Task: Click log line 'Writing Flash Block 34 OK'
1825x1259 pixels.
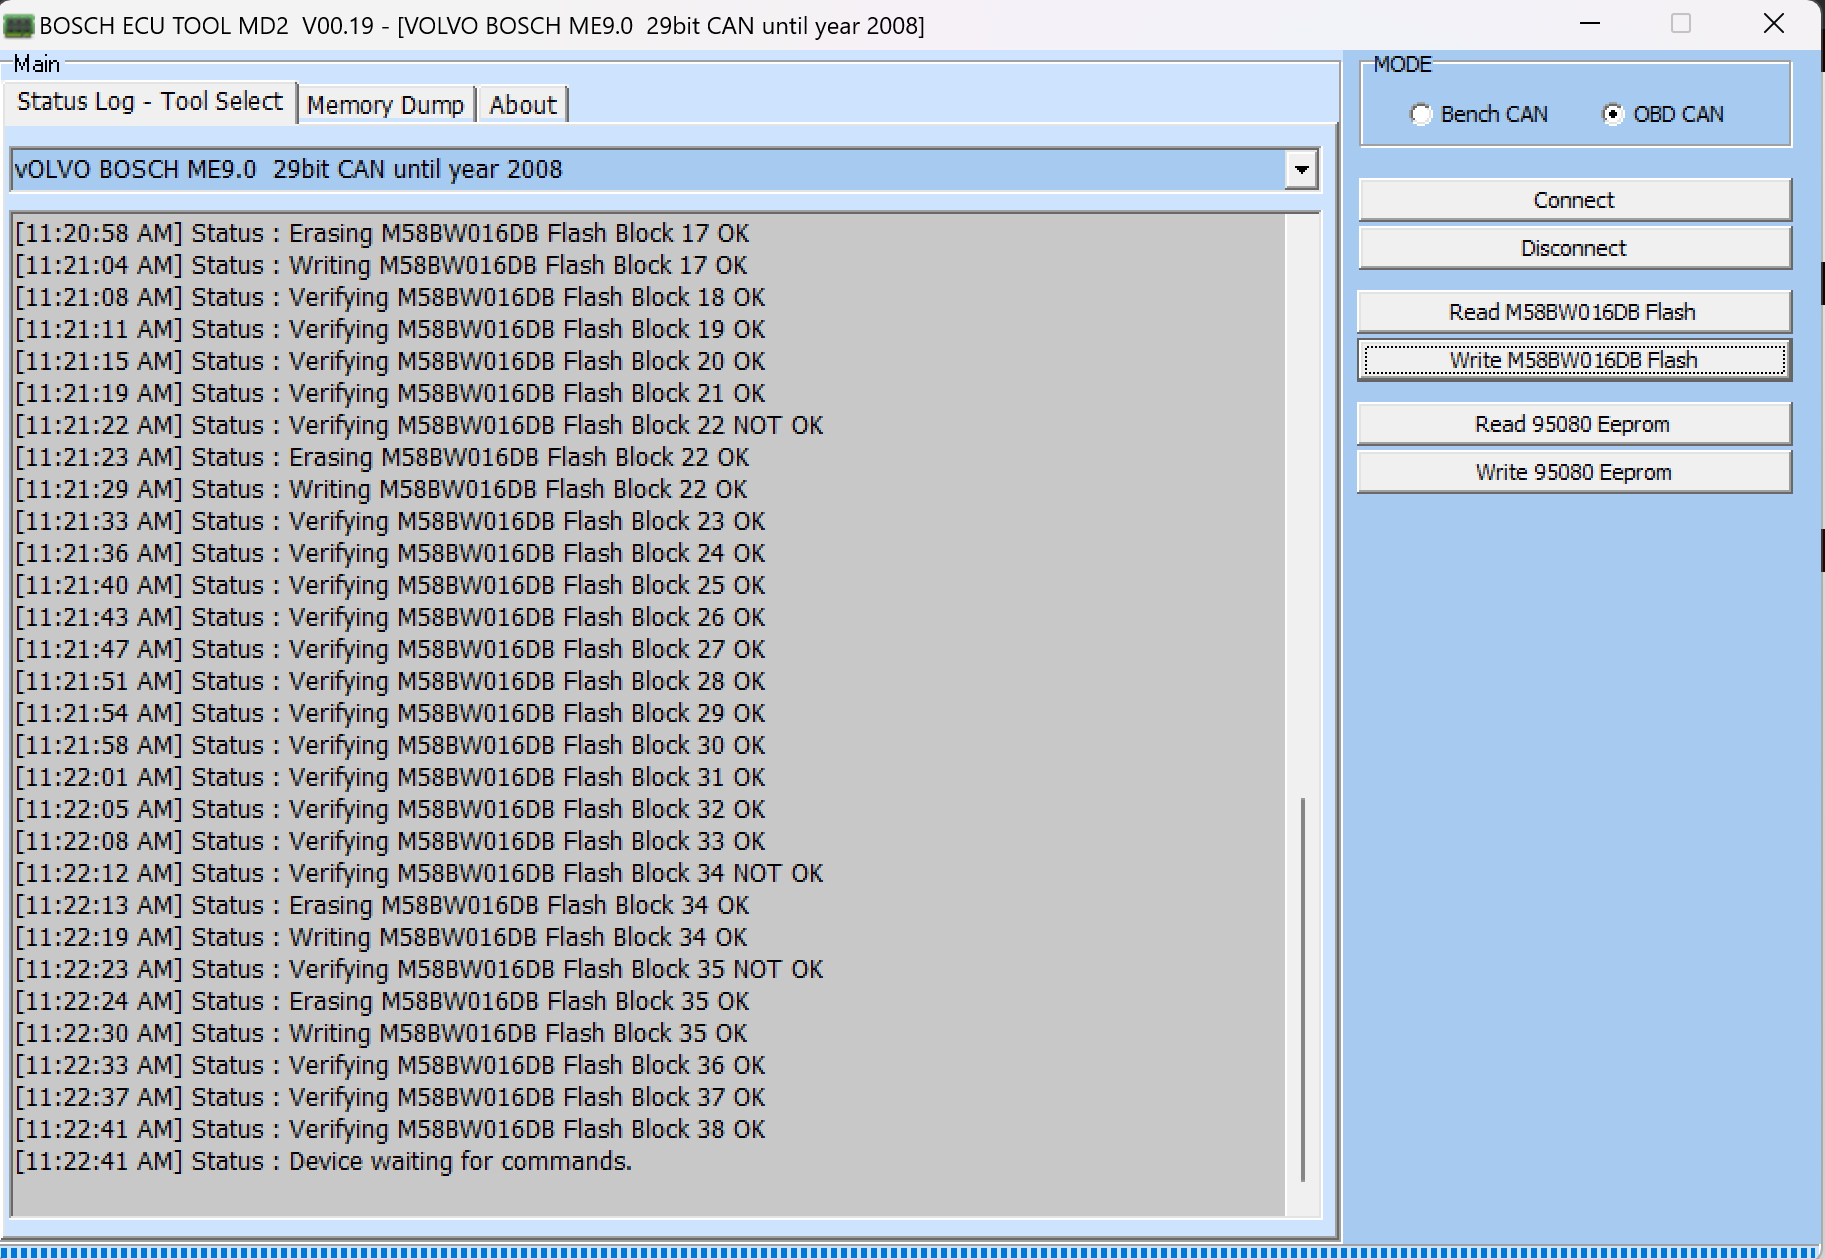Action: (381, 937)
